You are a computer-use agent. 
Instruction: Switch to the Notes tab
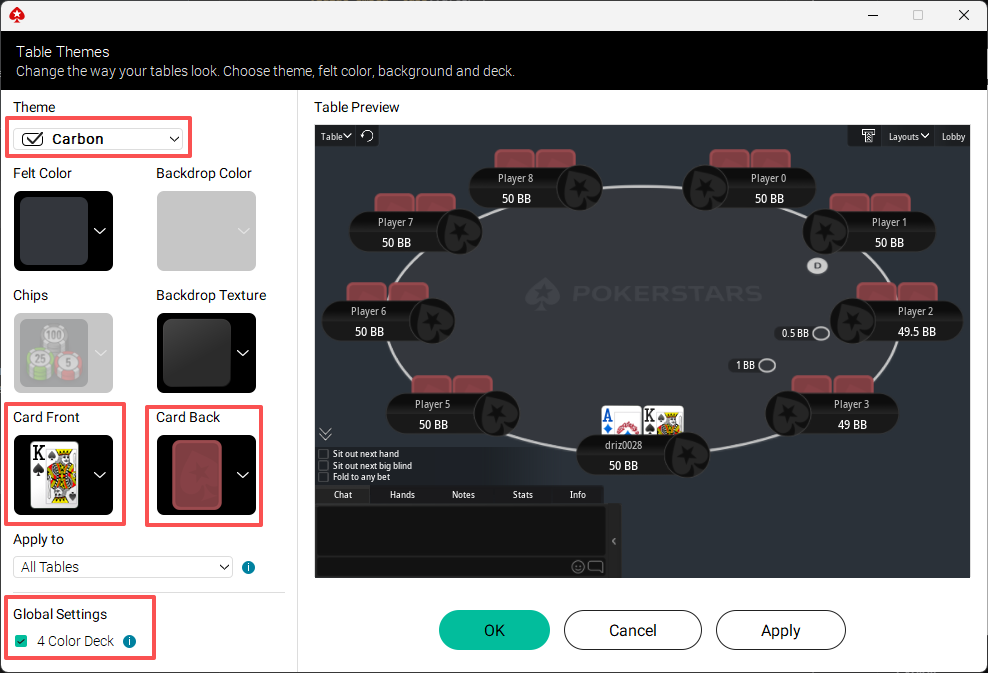coord(463,495)
